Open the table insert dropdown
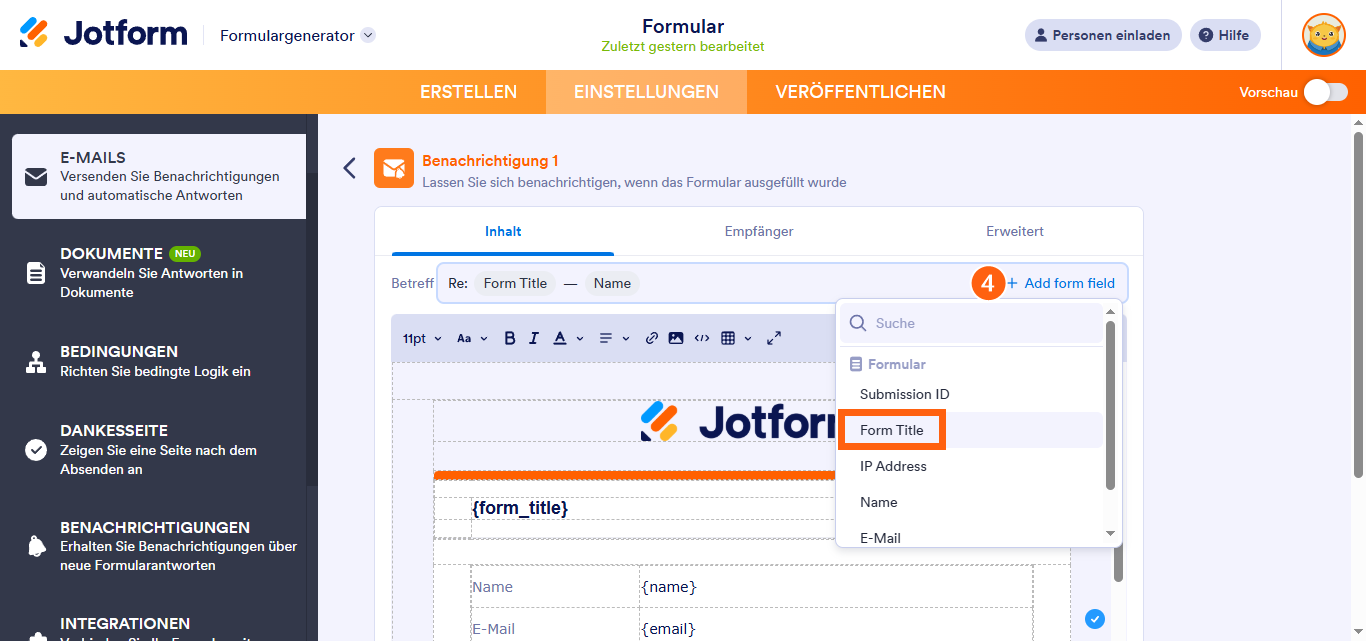This screenshot has width=1366, height=641. point(735,338)
